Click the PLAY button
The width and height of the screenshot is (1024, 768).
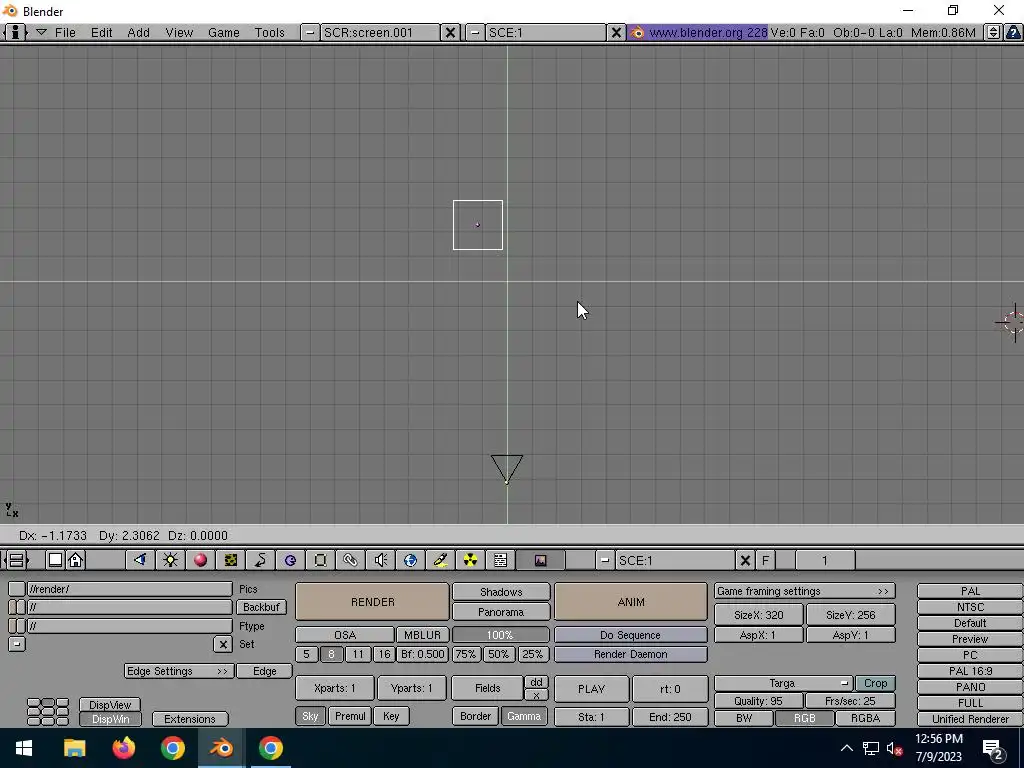click(592, 688)
